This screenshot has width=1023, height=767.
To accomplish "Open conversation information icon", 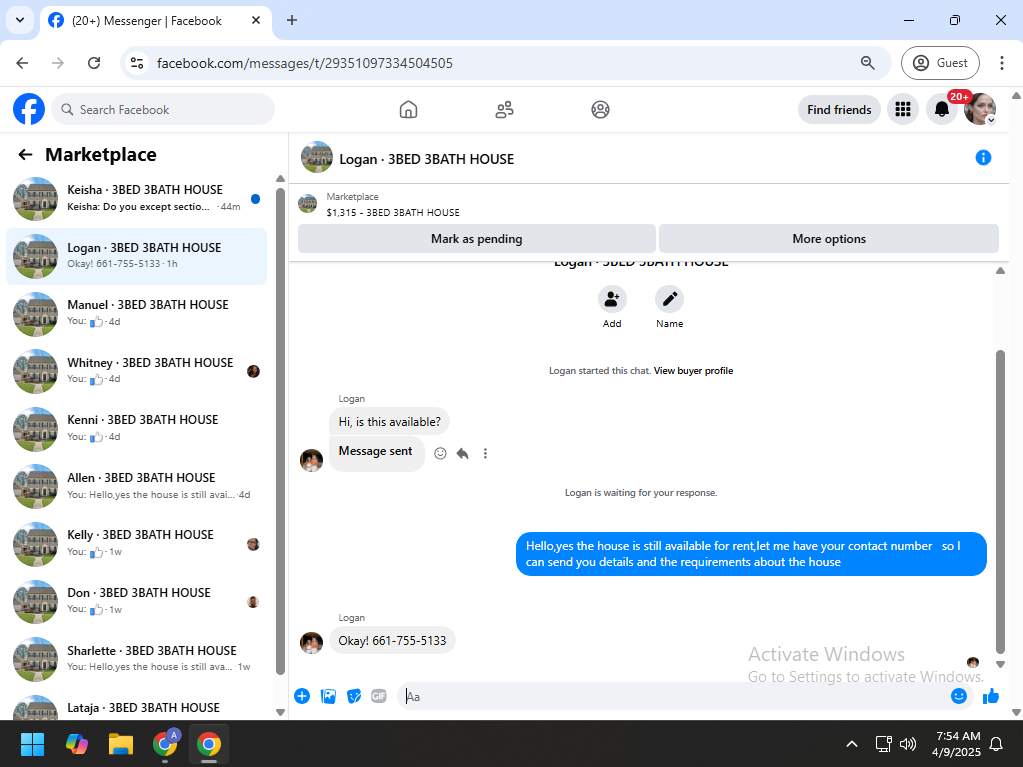I will coord(983,158).
